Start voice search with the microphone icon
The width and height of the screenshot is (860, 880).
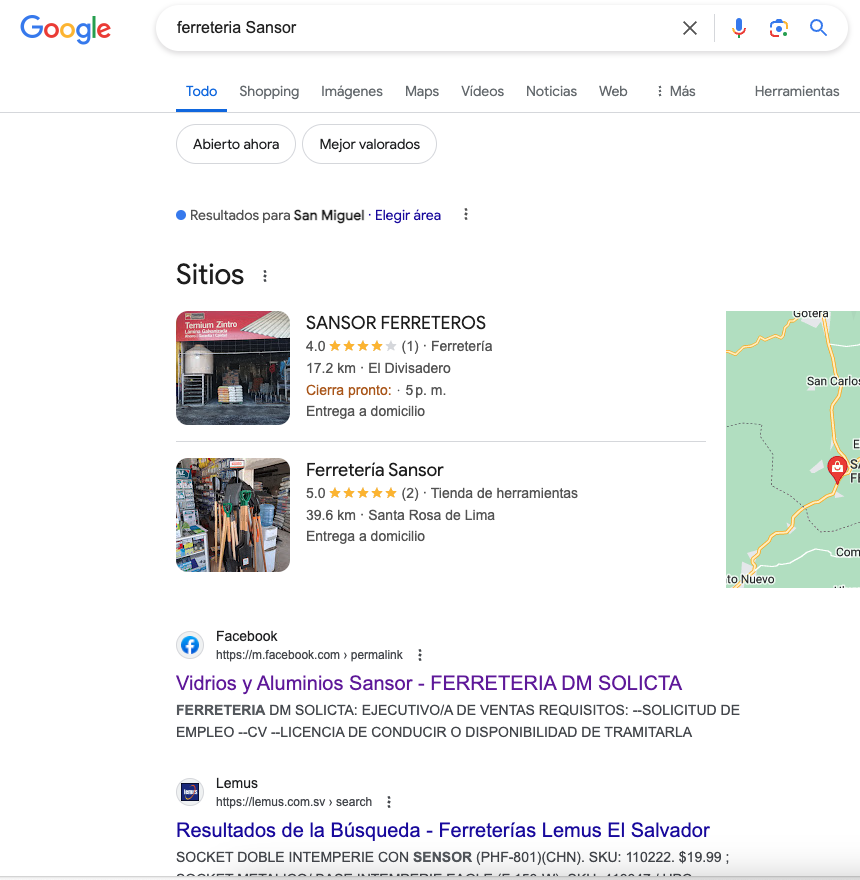pos(739,28)
